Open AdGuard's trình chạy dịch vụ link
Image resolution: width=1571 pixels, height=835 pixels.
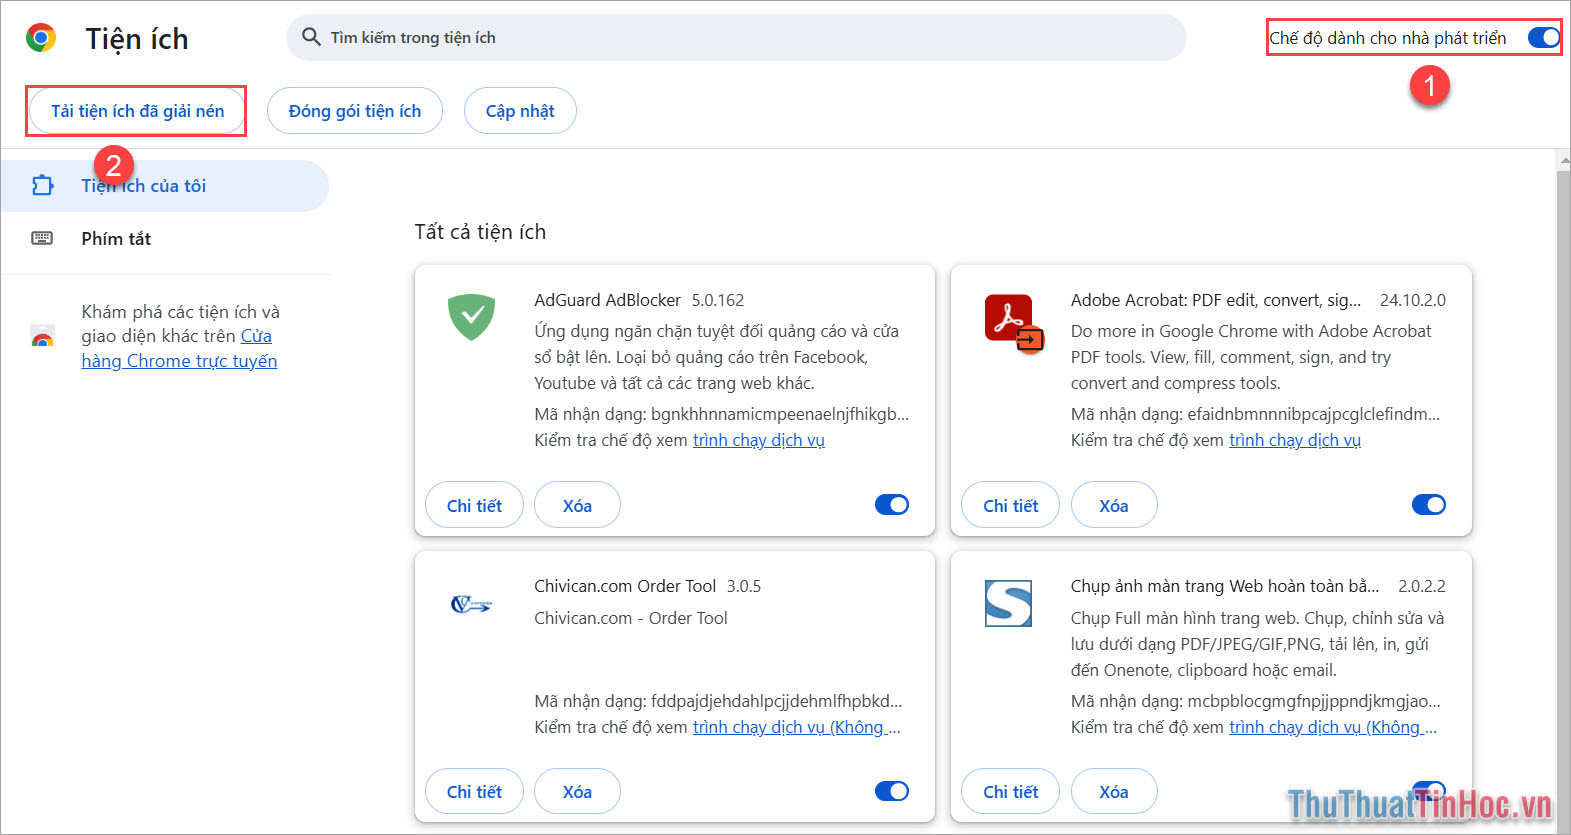pyautogui.click(x=758, y=440)
